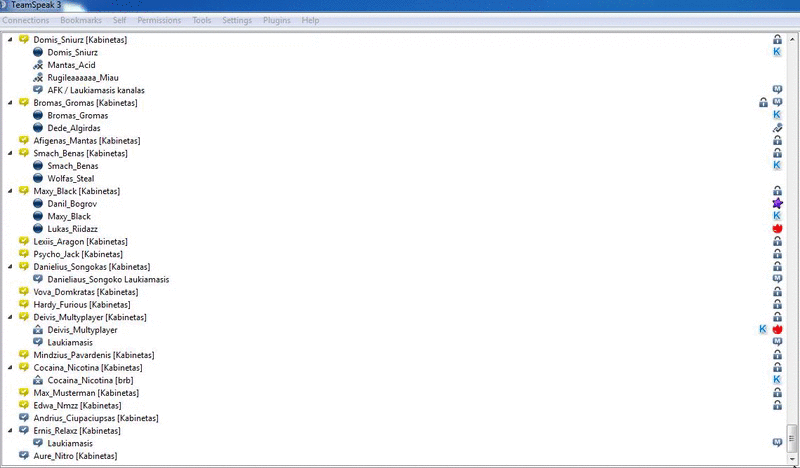Collapse the Deivis_Multyplayer [Kabinetas] channel
Viewport: 800px width, 468px height.
pyautogui.click(x=10, y=317)
